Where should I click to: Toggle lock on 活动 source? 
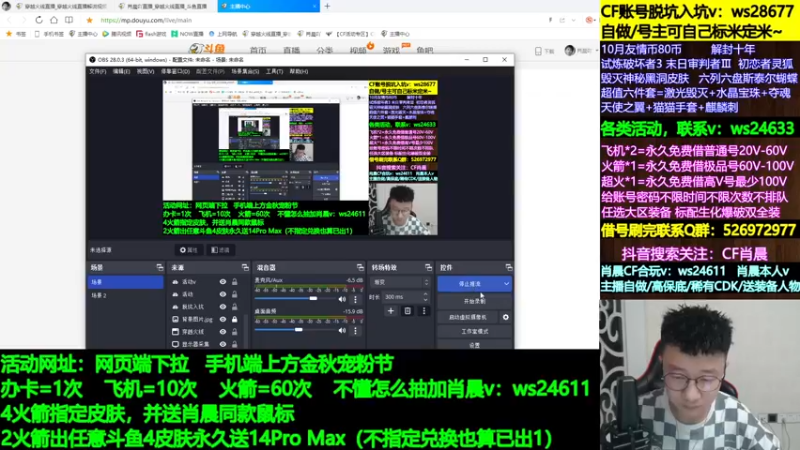(235, 294)
